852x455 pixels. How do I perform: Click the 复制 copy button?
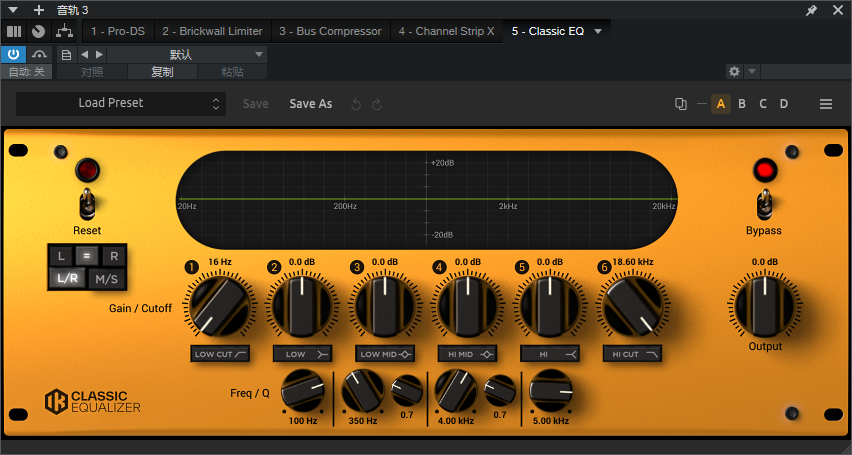tap(162, 72)
